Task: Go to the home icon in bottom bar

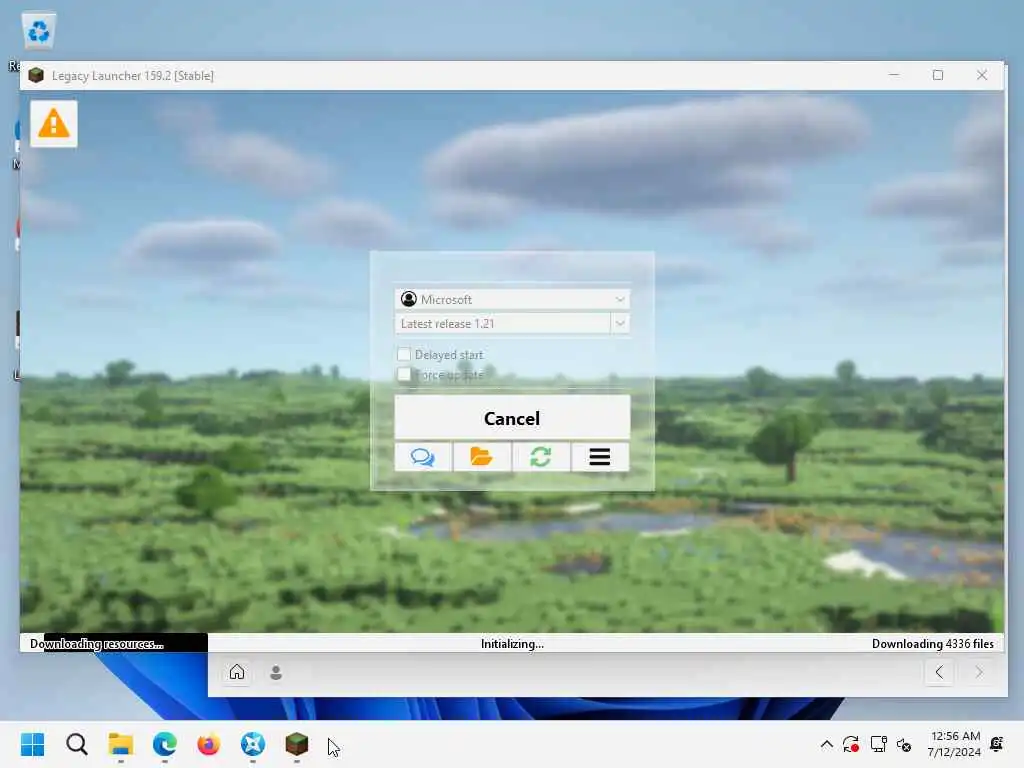Action: pos(237,672)
